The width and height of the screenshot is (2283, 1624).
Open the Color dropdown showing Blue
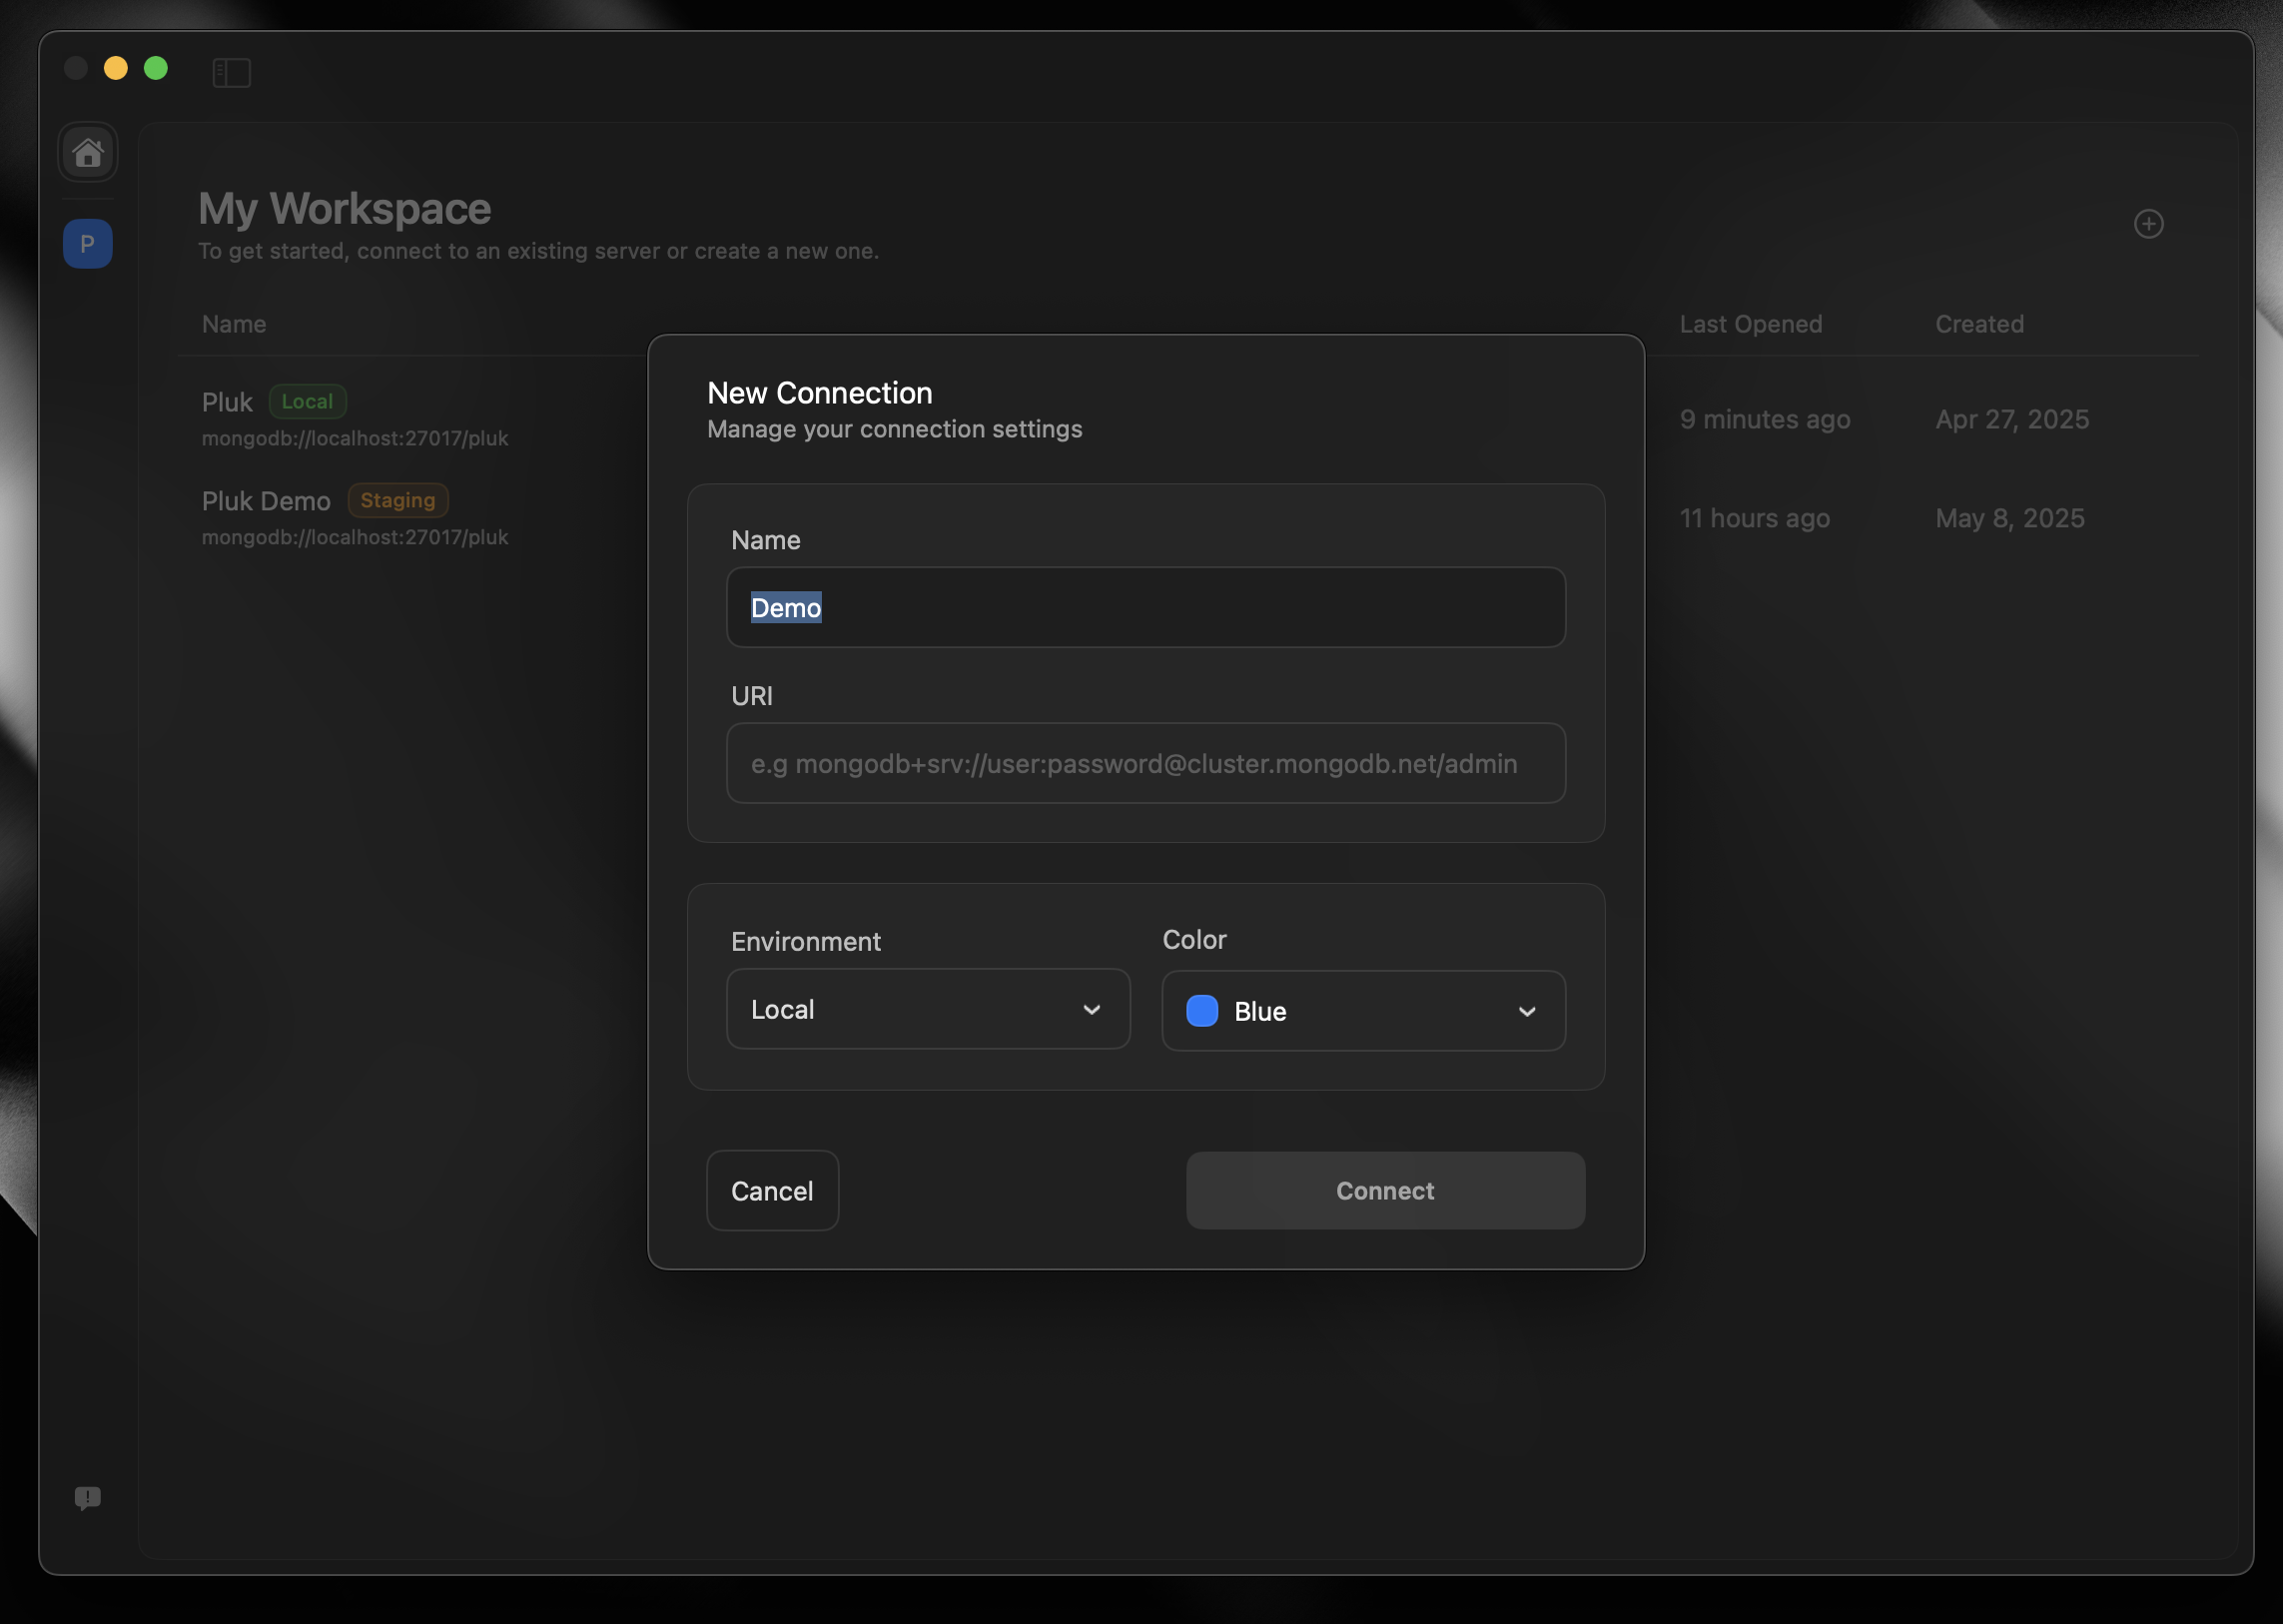[x=1362, y=1011]
